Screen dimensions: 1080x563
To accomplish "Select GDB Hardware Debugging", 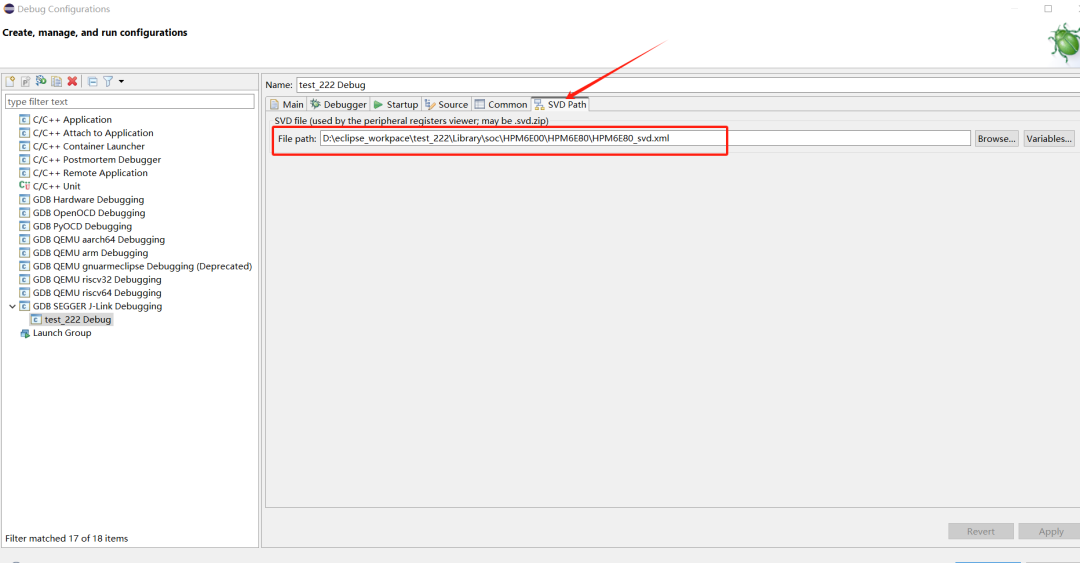I will [x=88, y=199].
